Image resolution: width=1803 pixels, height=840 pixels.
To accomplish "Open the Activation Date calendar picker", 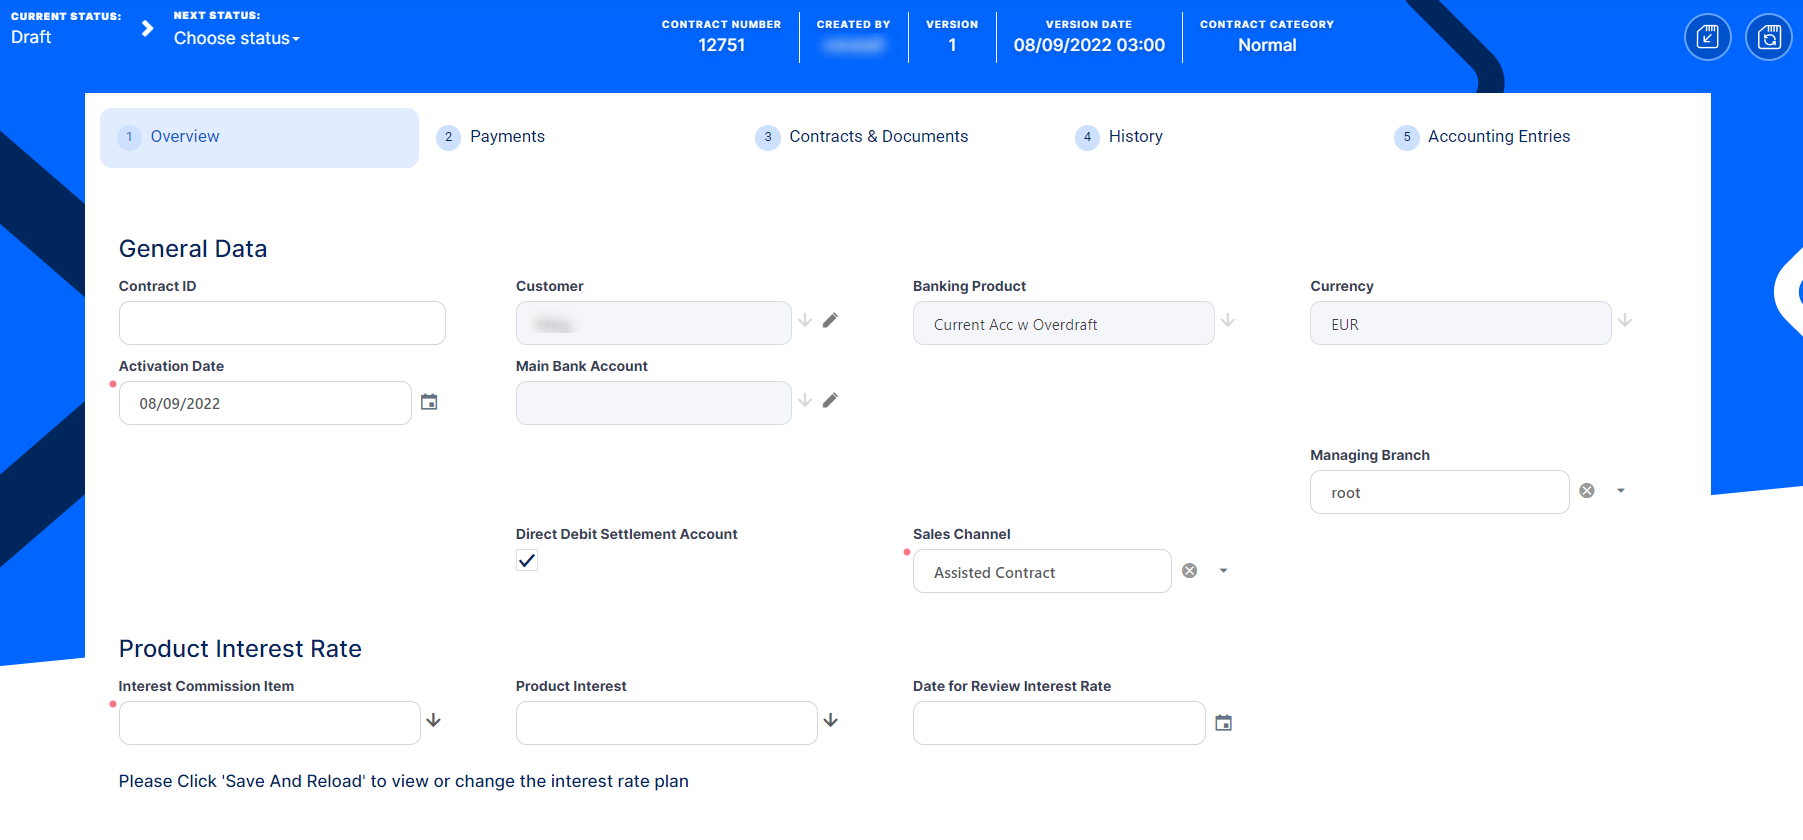I will point(429,402).
